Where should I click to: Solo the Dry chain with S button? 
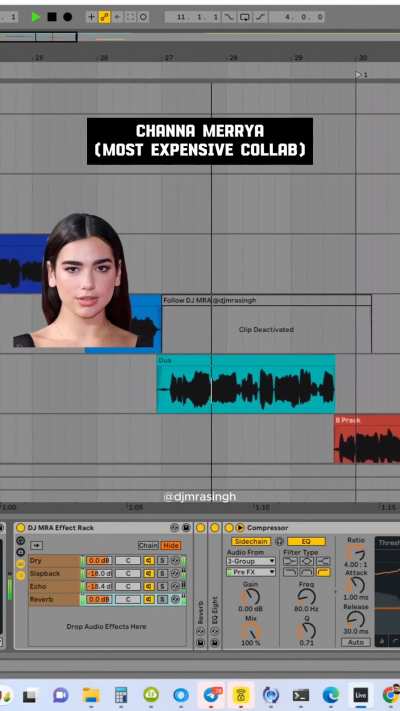[162, 560]
